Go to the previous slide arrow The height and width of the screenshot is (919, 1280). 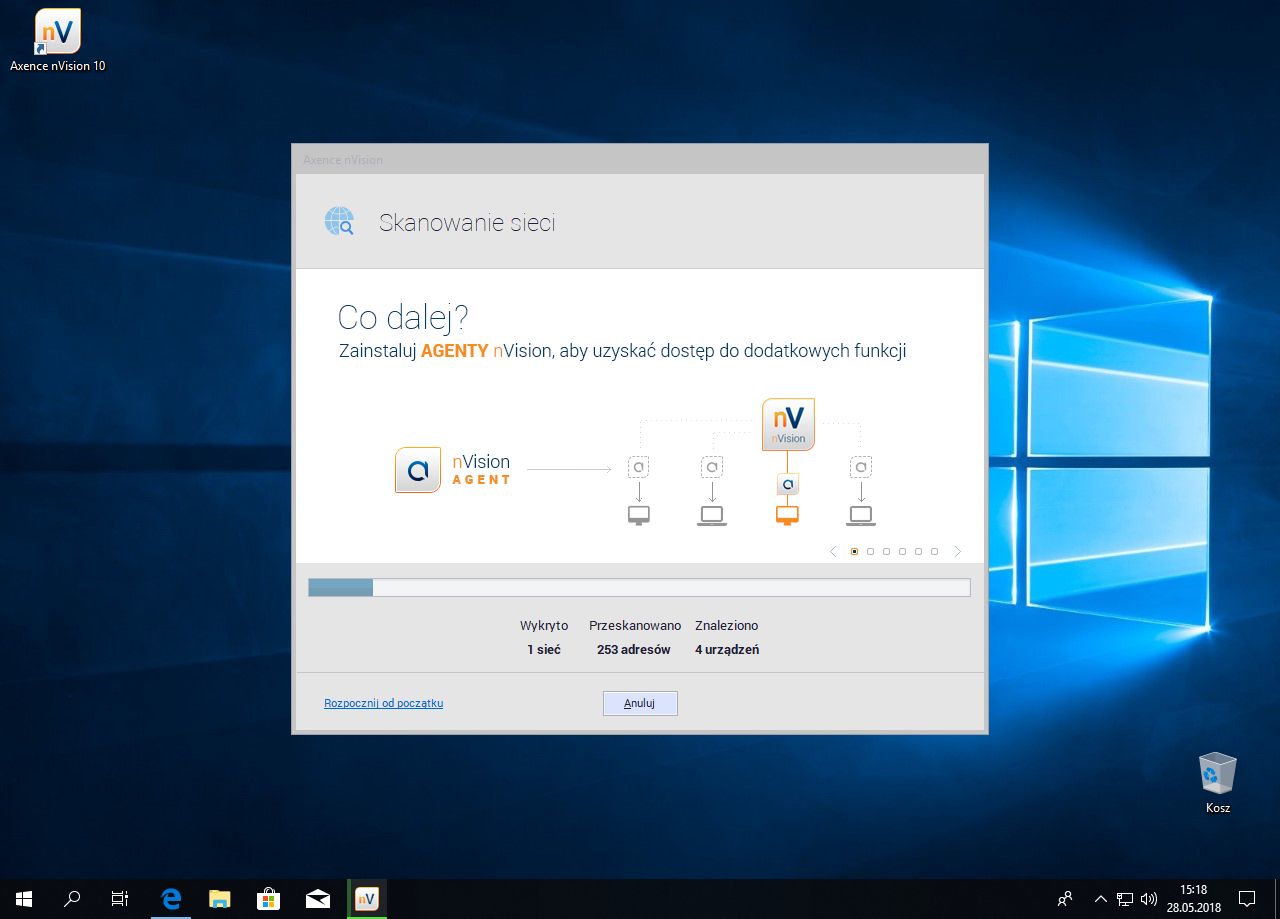click(x=834, y=551)
